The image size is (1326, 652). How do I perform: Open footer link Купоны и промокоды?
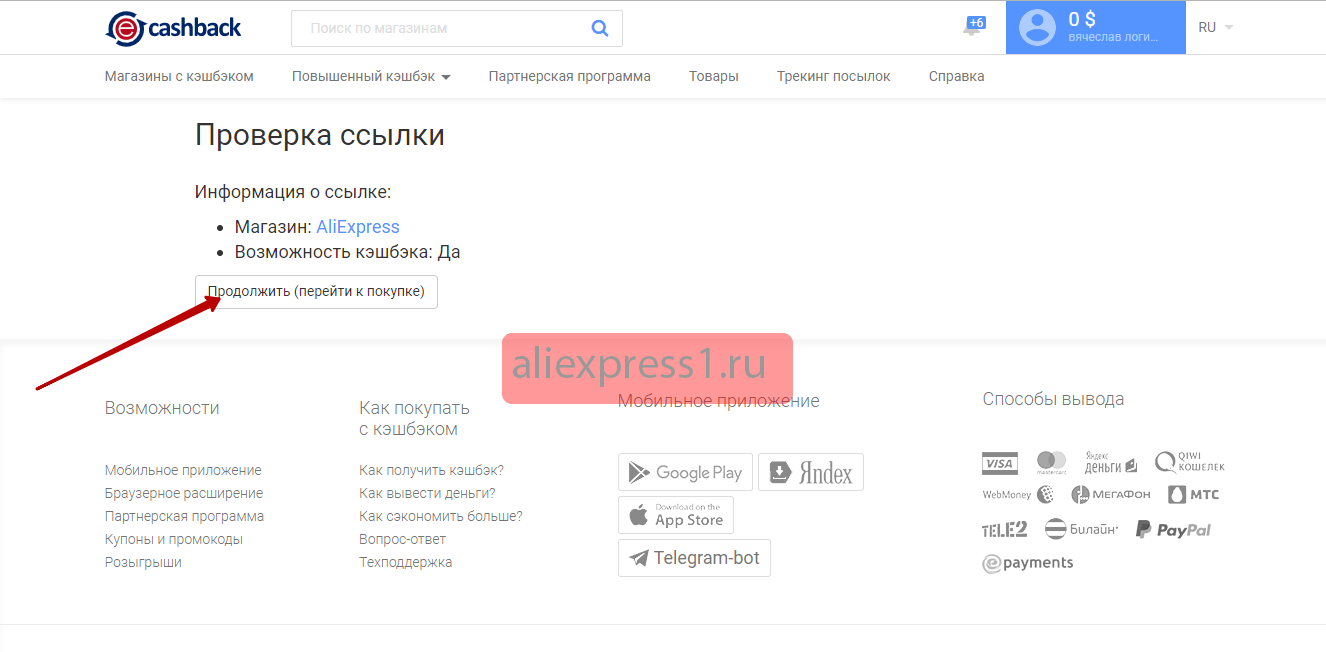click(x=174, y=539)
